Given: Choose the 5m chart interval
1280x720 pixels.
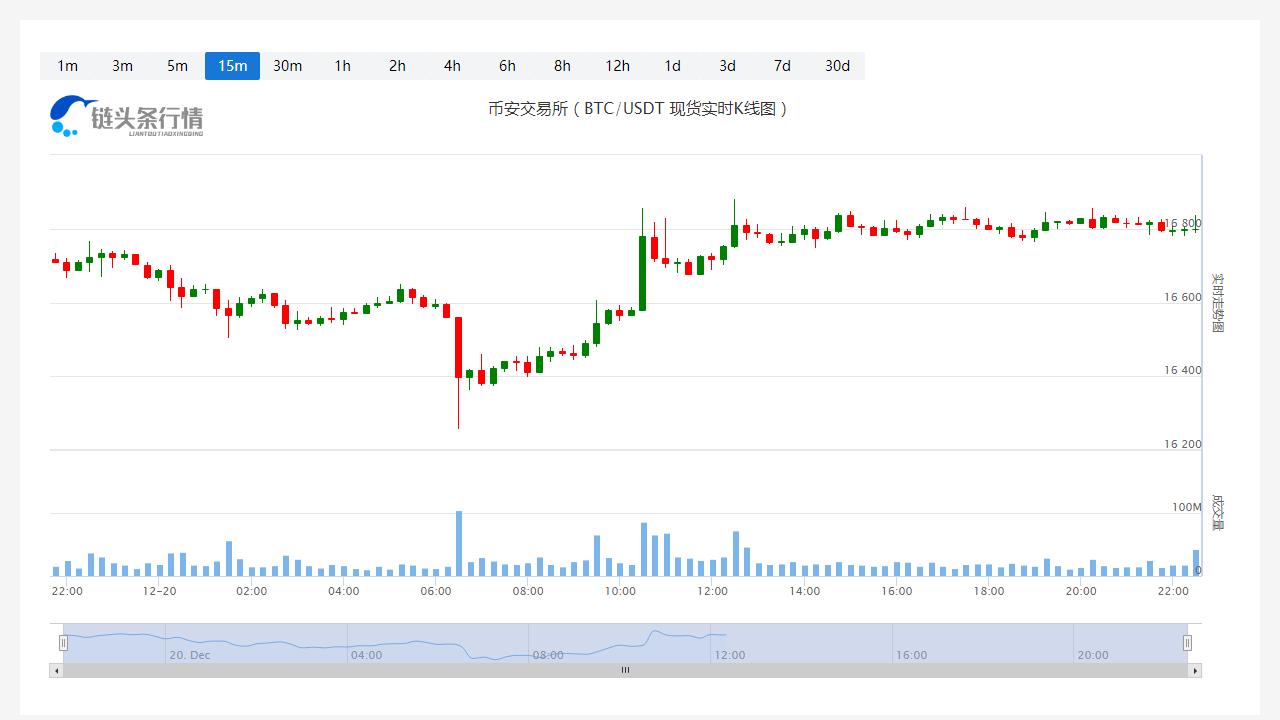Looking at the screenshot, I should point(177,66).
